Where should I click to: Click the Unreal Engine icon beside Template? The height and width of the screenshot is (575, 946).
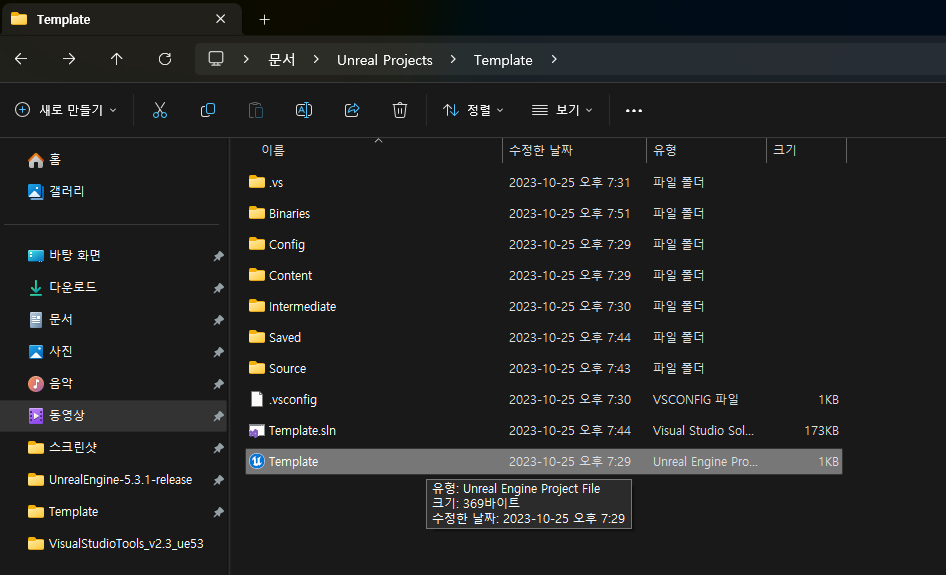pos(257,461)
